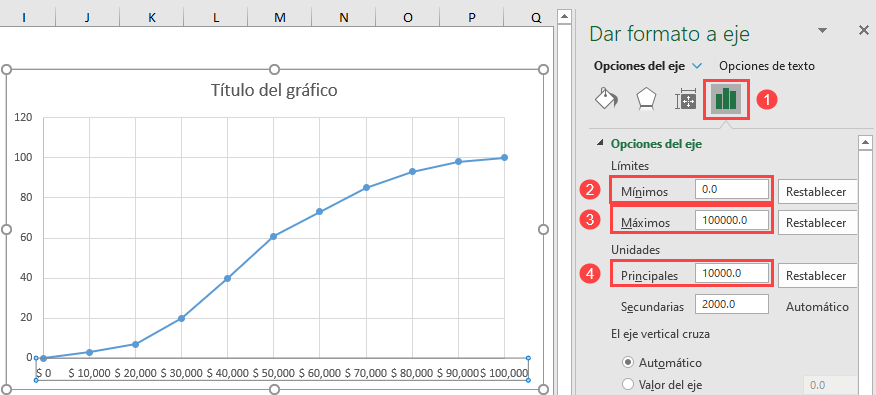The image size is (876, 395).
Task: Switch to Opciones de texto tab
Action: (x=766, y=66)
